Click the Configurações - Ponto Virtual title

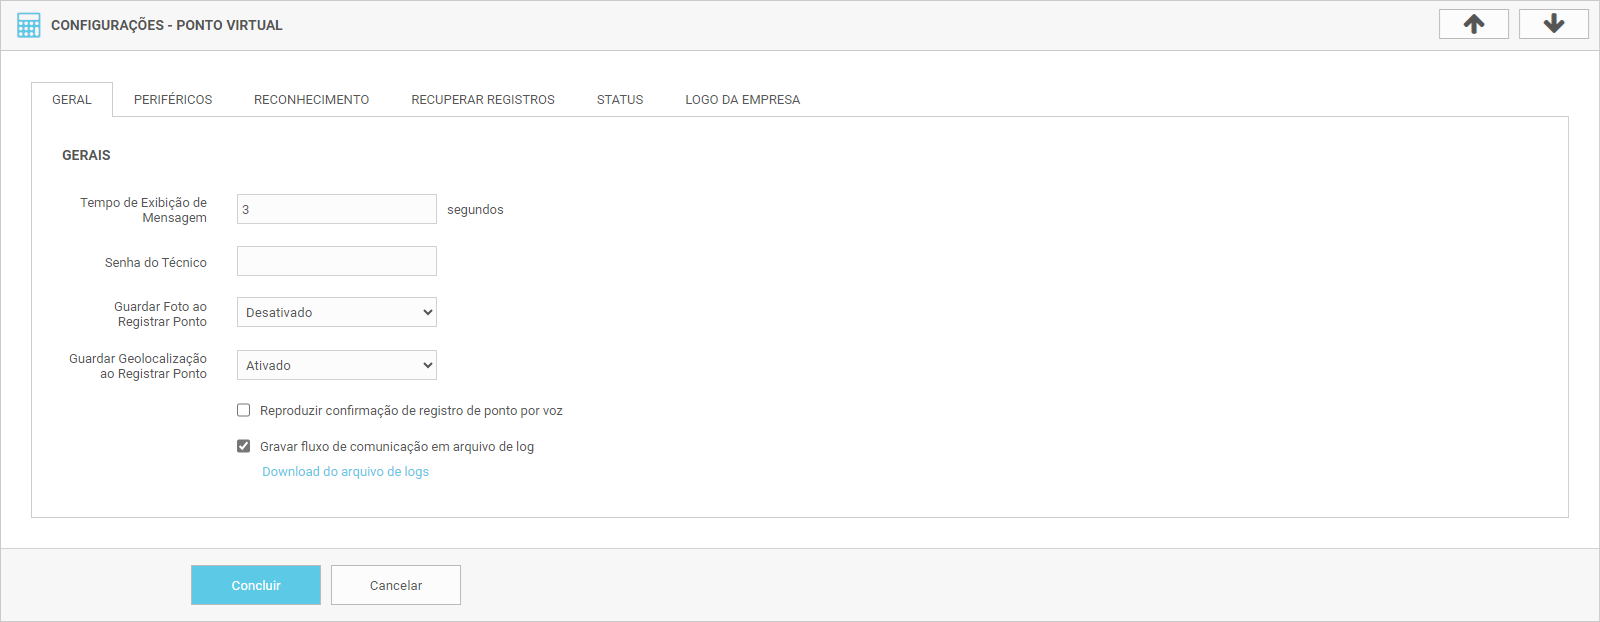166,25
